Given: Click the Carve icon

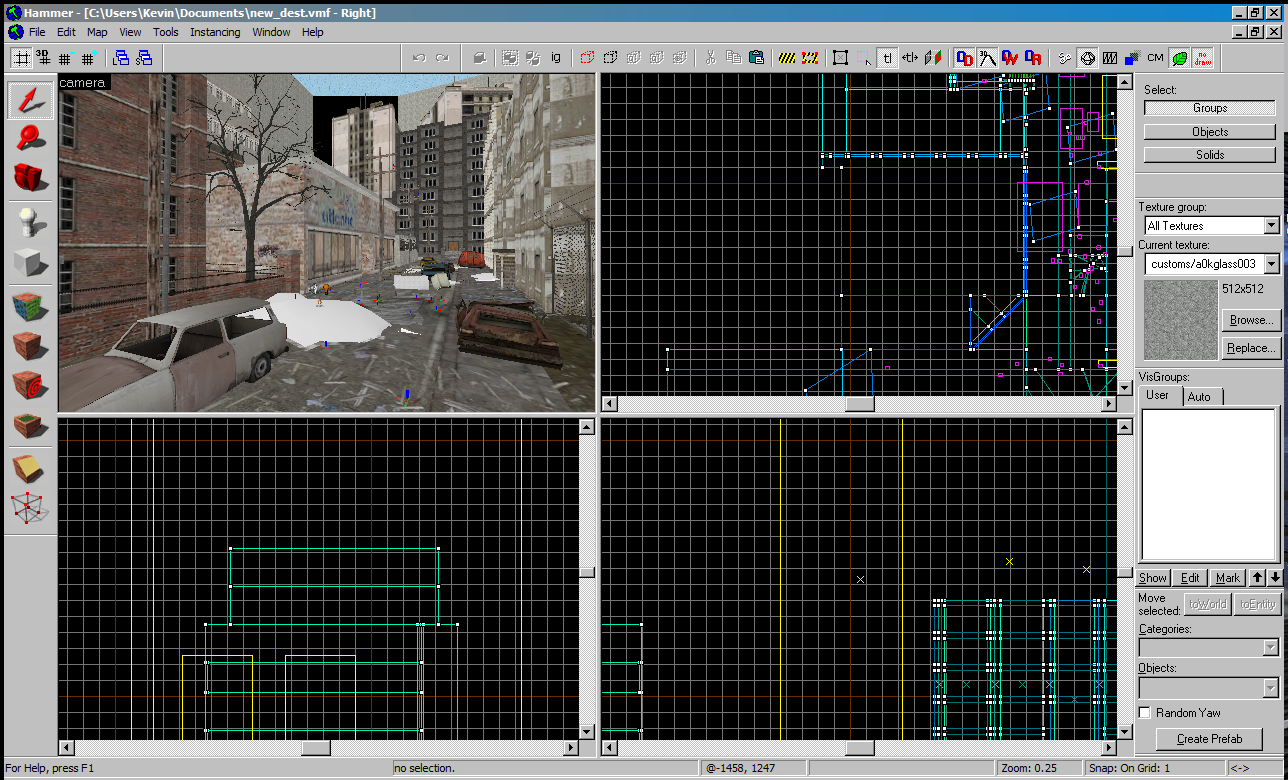Looking at the screenshot, I should point(479,58).
